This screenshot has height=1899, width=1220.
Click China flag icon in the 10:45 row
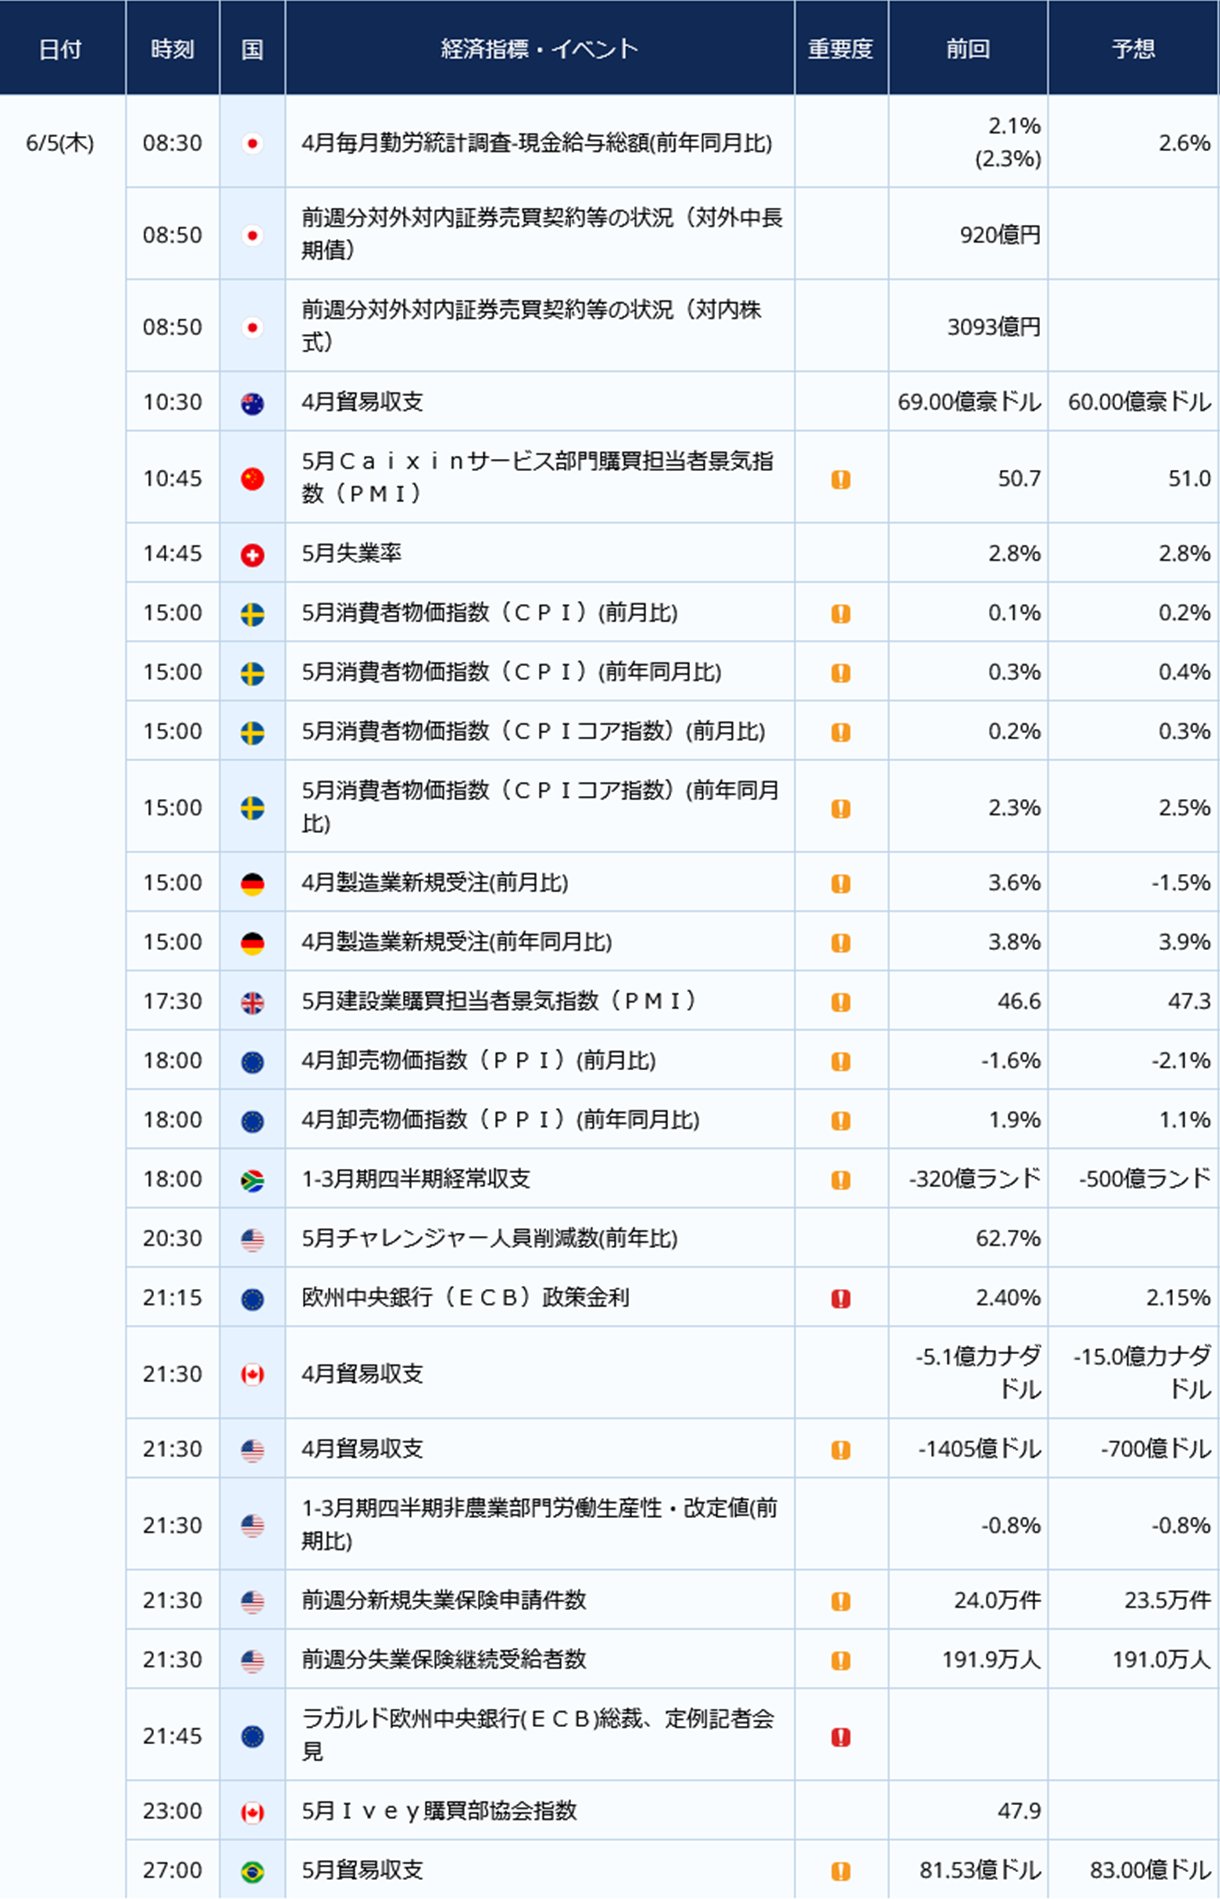252,479
